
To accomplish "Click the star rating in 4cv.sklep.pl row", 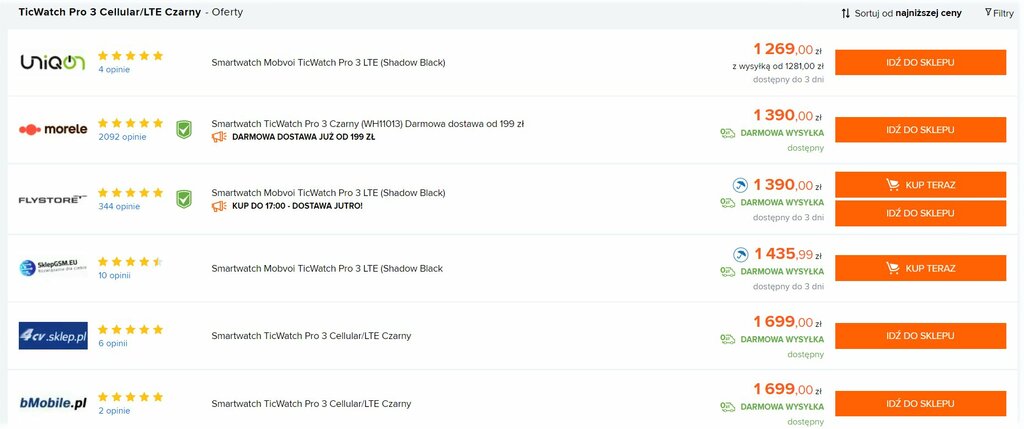I will [x=131, y=330].
